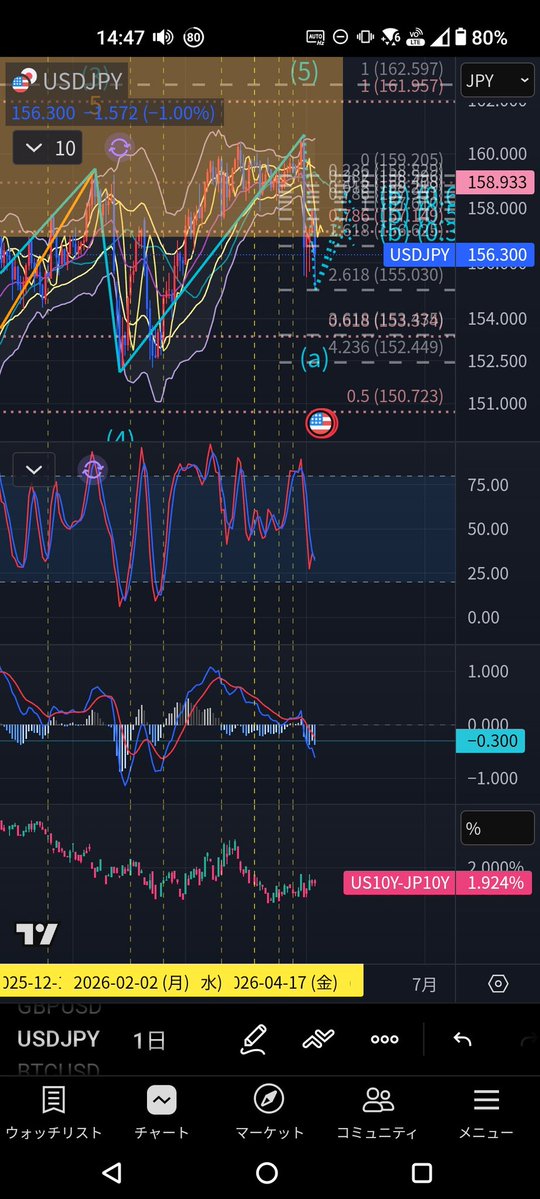
Task: Tap the 7月 time axis label
Action: click(x=425, y=984)
